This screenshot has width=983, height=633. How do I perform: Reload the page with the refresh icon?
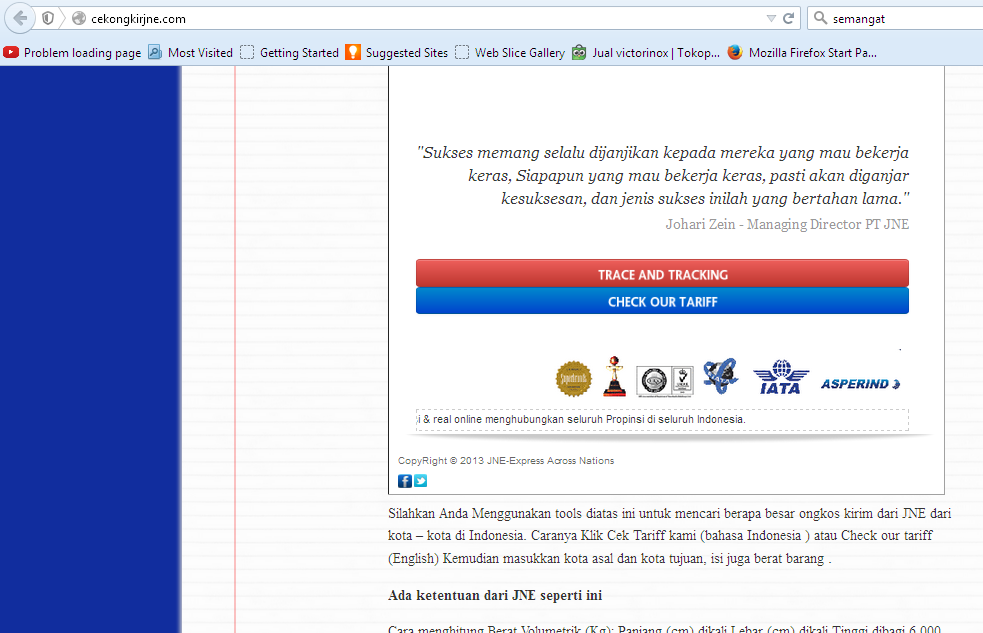click(x=789, y=18)
